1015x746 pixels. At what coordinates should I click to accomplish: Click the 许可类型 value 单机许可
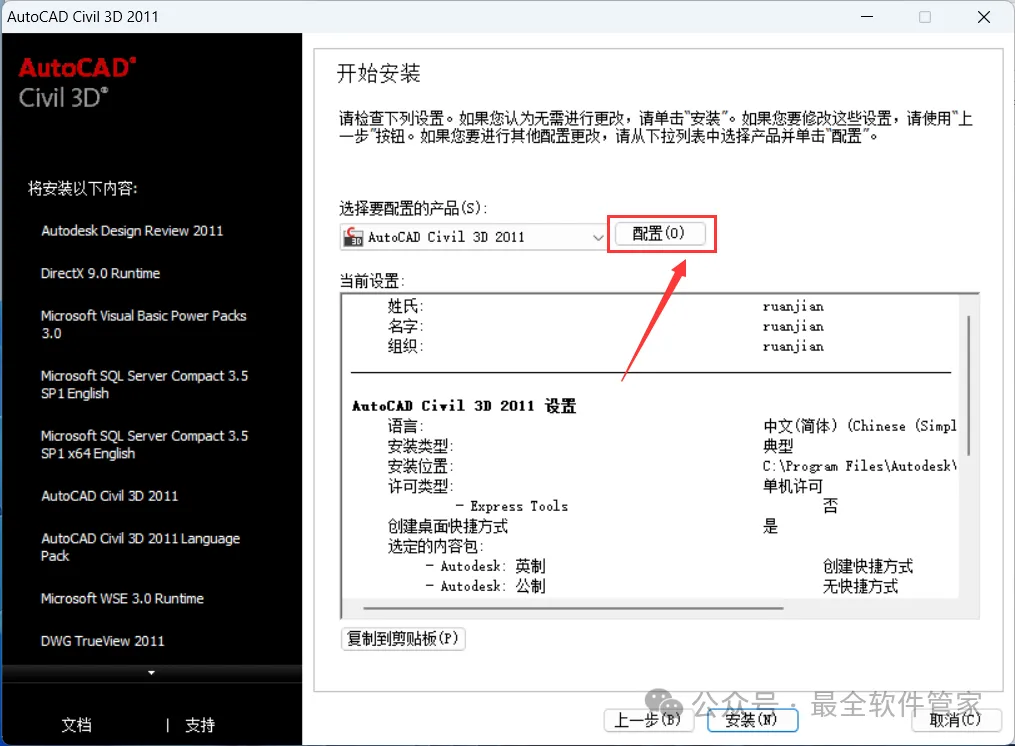(793, 486)
